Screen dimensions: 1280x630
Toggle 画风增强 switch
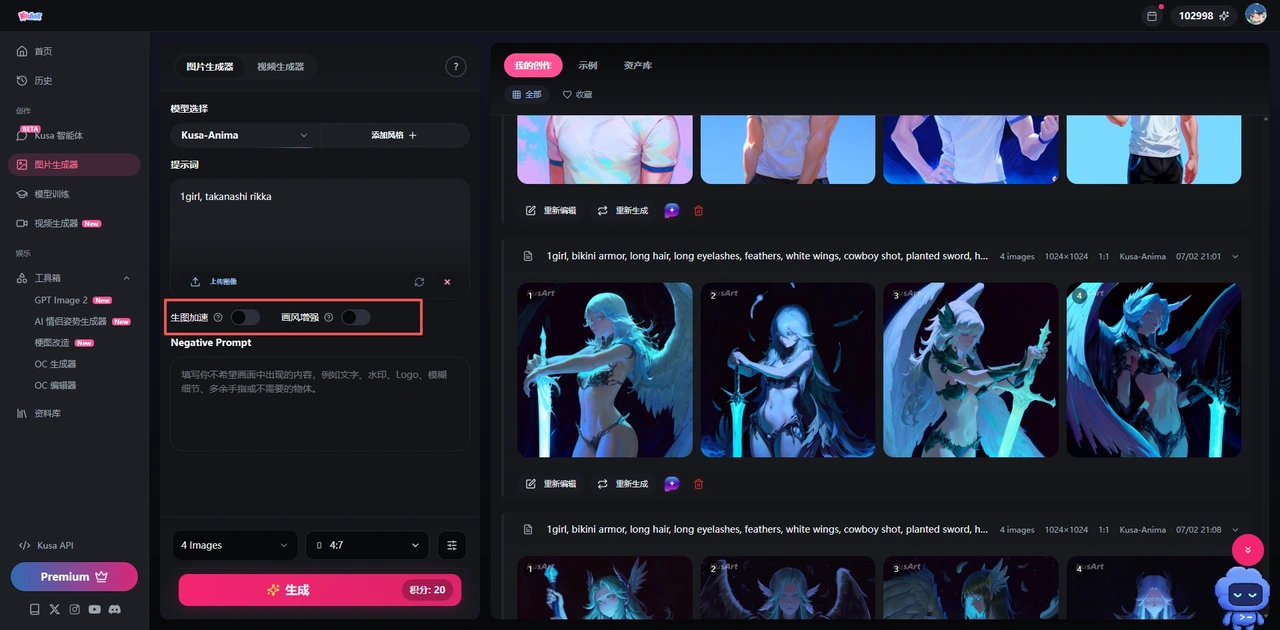click(x=356, y=317)
